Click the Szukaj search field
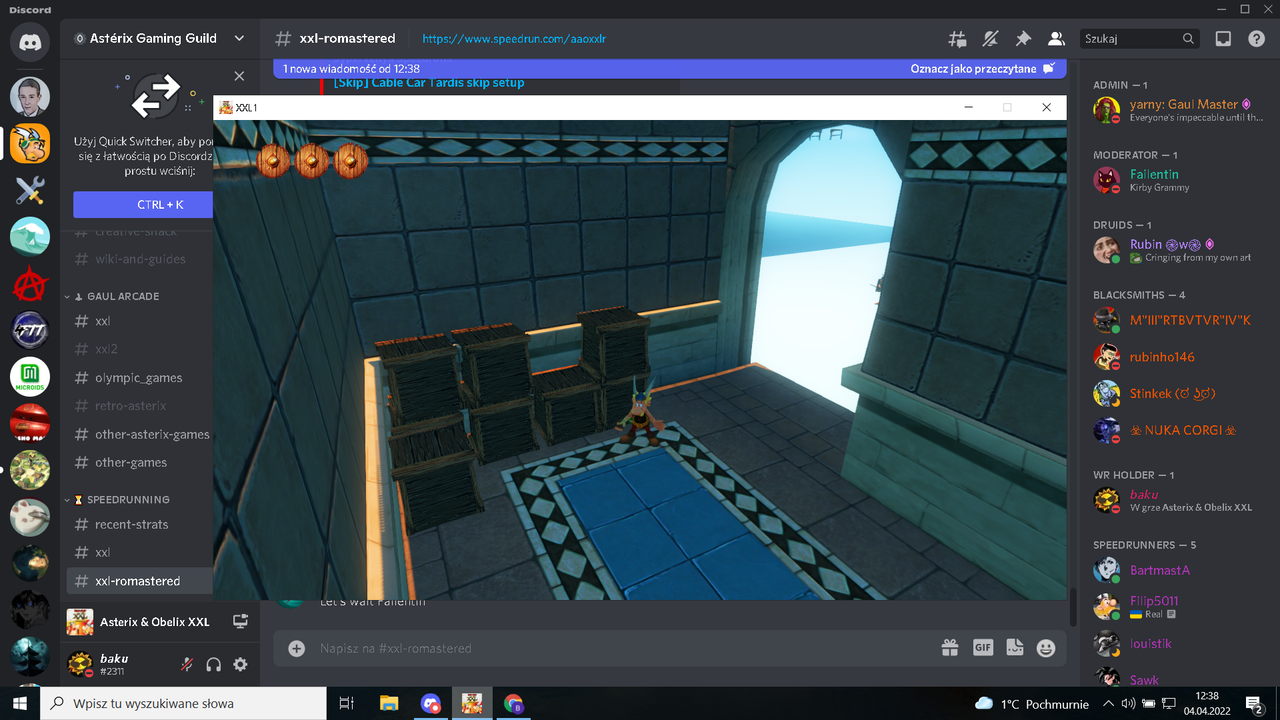 tap(1139, 39)
